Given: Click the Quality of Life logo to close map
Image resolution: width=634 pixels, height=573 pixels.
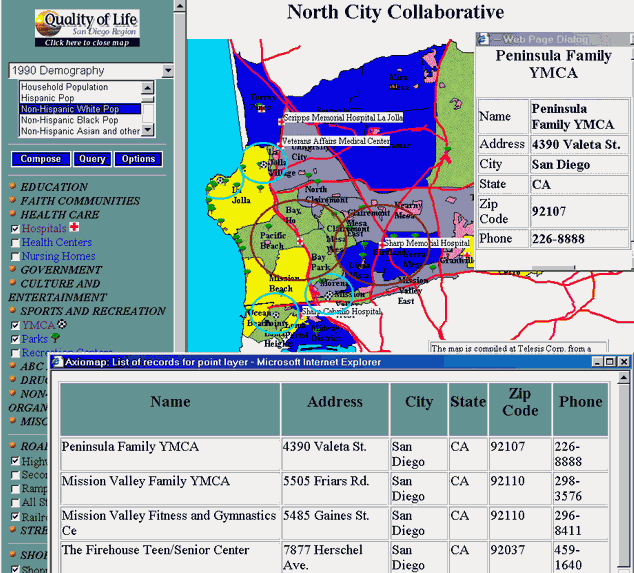Looking at the screenshot, I should (87, 27).
